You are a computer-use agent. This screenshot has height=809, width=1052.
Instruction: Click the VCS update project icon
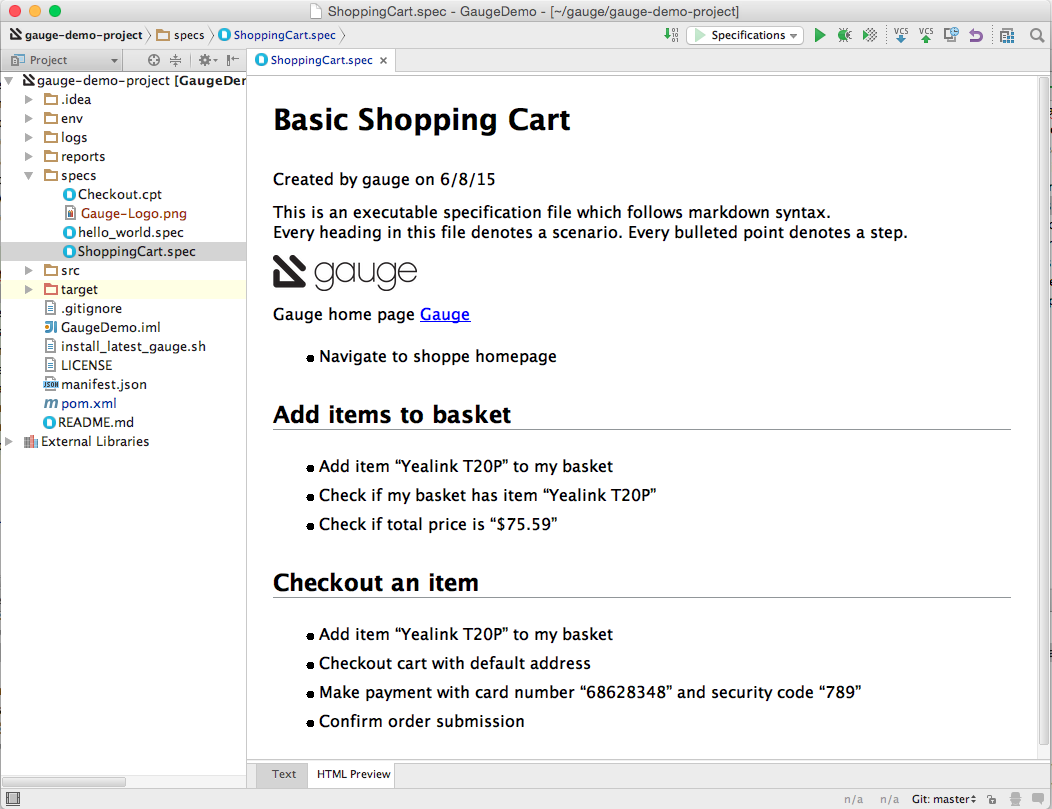pos(901,35)
